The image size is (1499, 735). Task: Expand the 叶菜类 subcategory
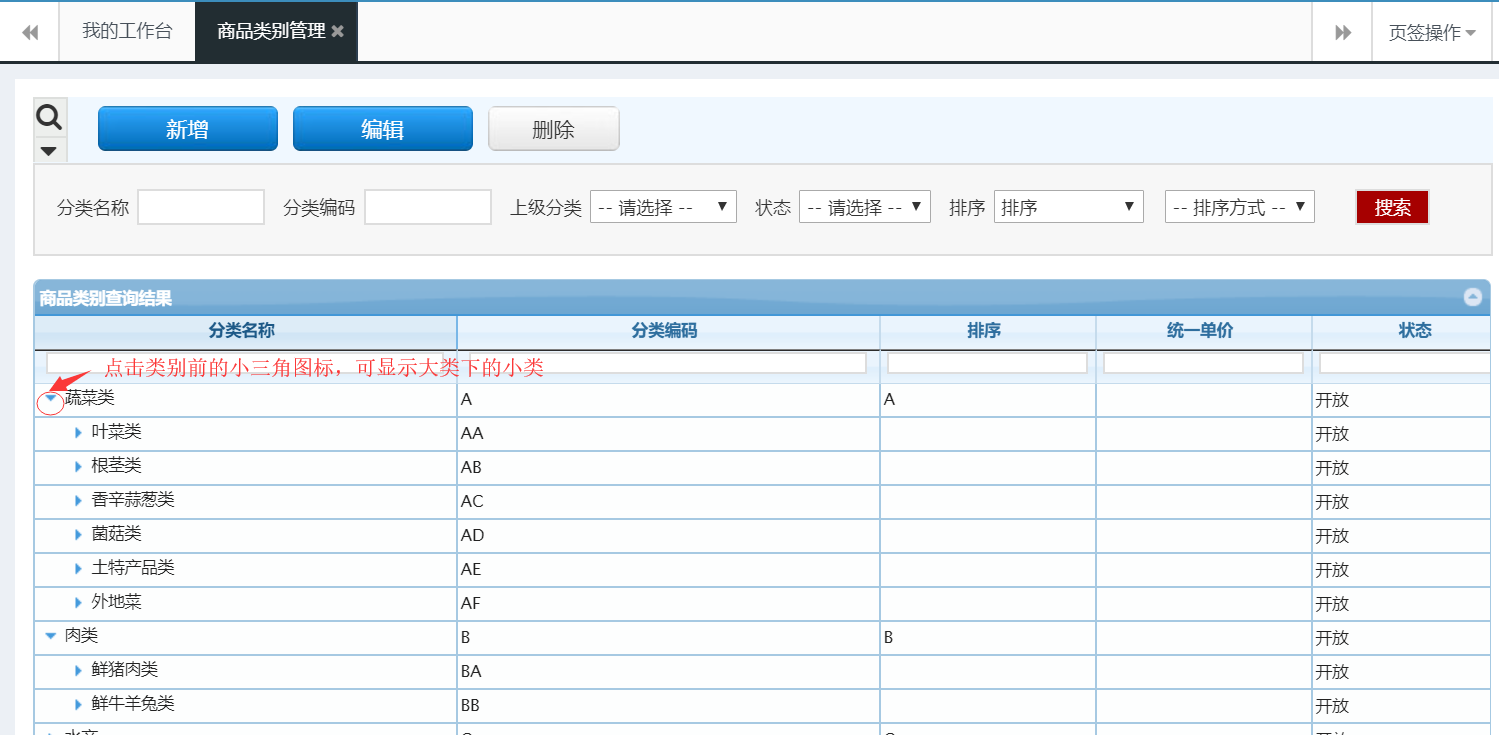click(79, 433)
